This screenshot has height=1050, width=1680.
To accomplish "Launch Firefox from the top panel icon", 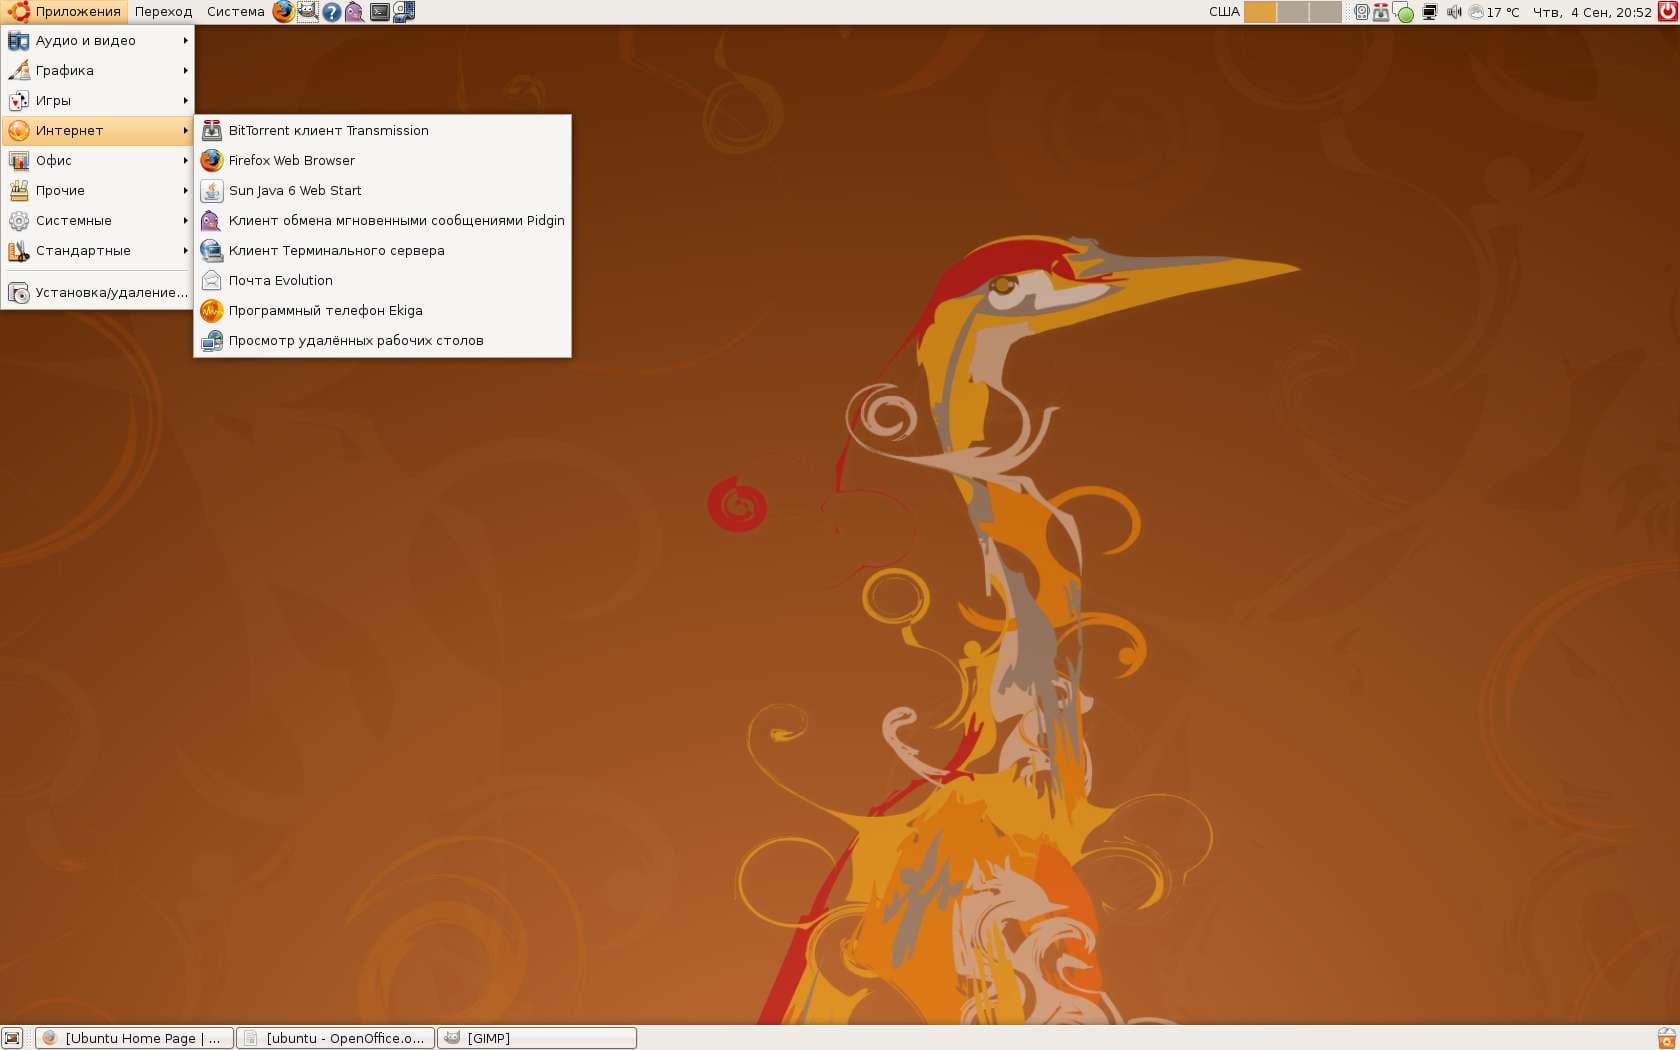I will click(x=284, y=12).
